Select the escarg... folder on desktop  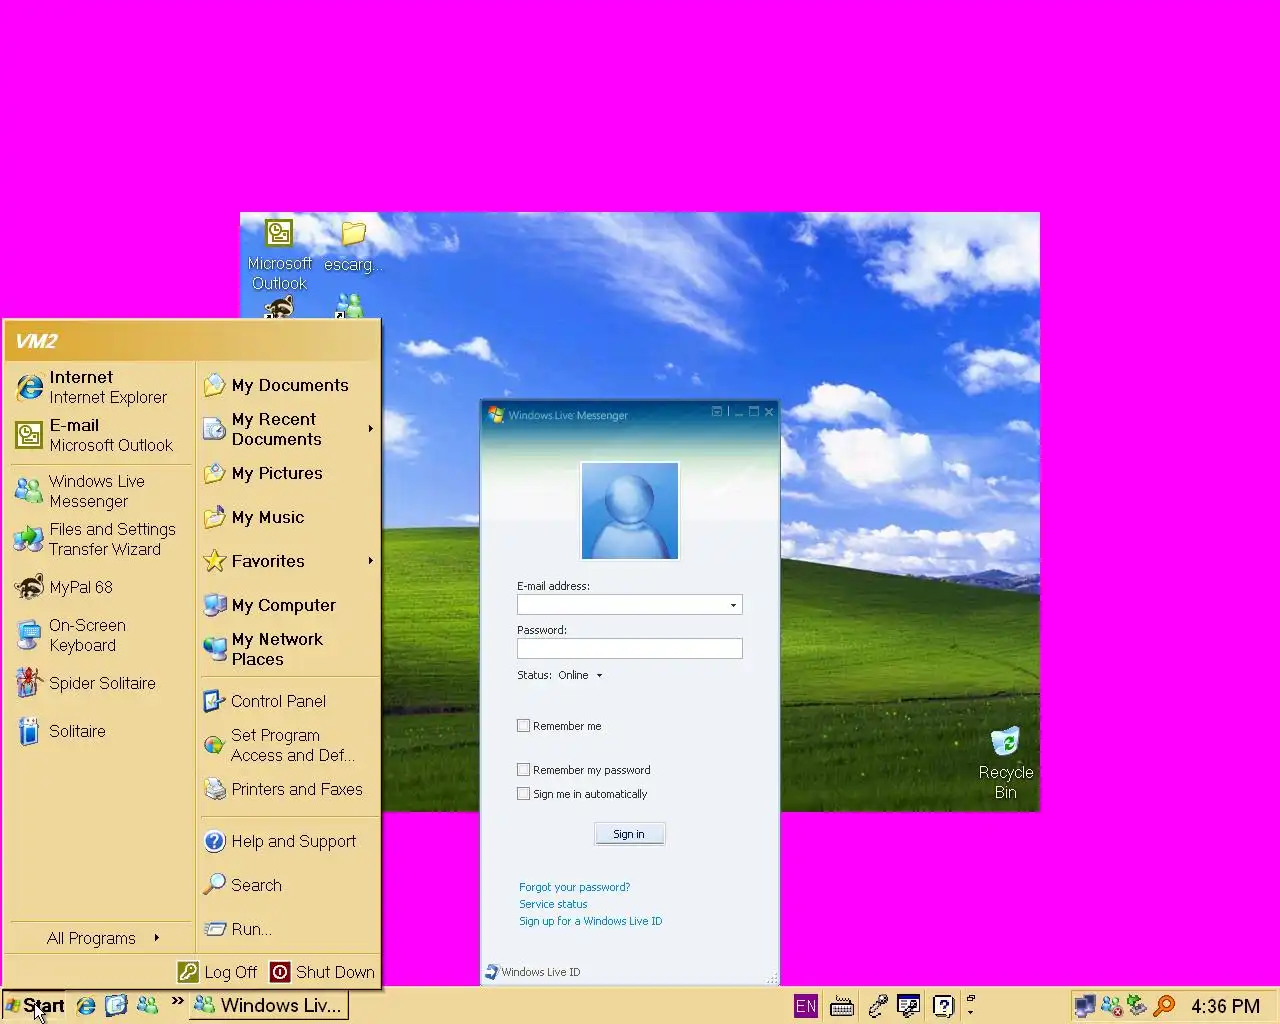tap(353, 246)
